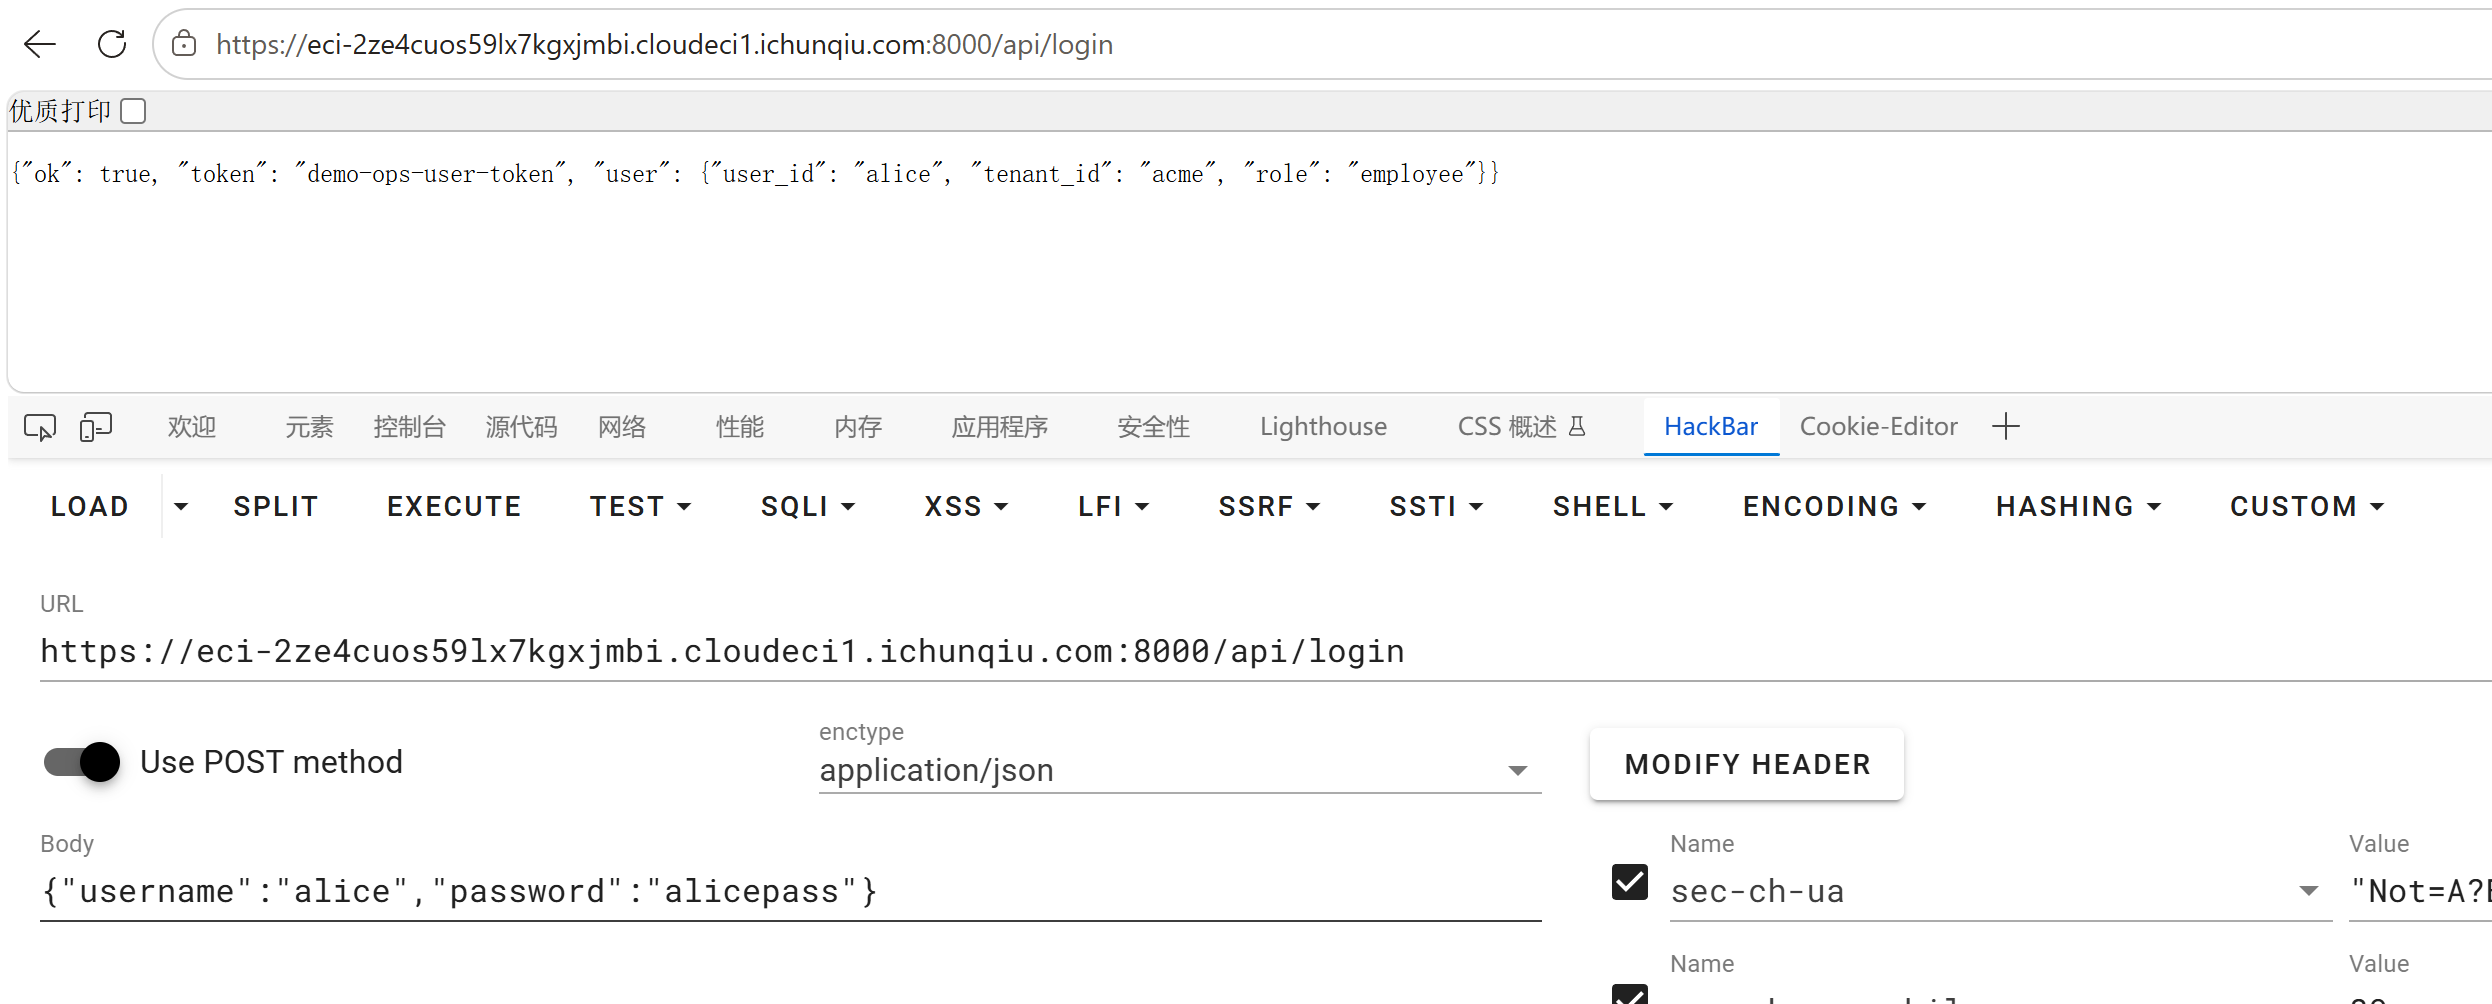The width and height of the screenshot is (2492, 1004).
Task: Open the TEST dropdown menu
Action: coord(640,507)
